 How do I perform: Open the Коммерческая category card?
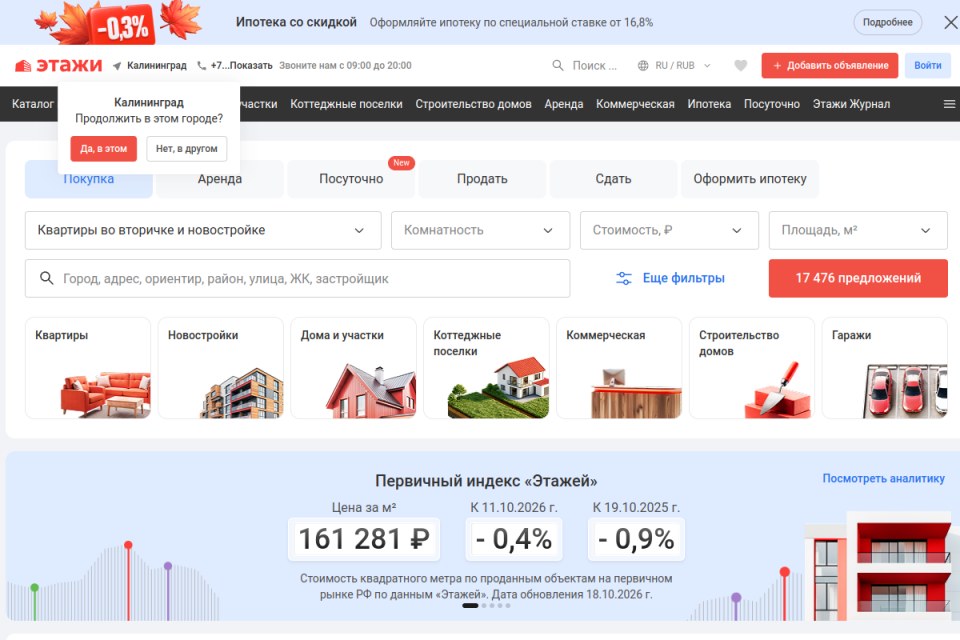pyautogui.click(x=619, y=367)
